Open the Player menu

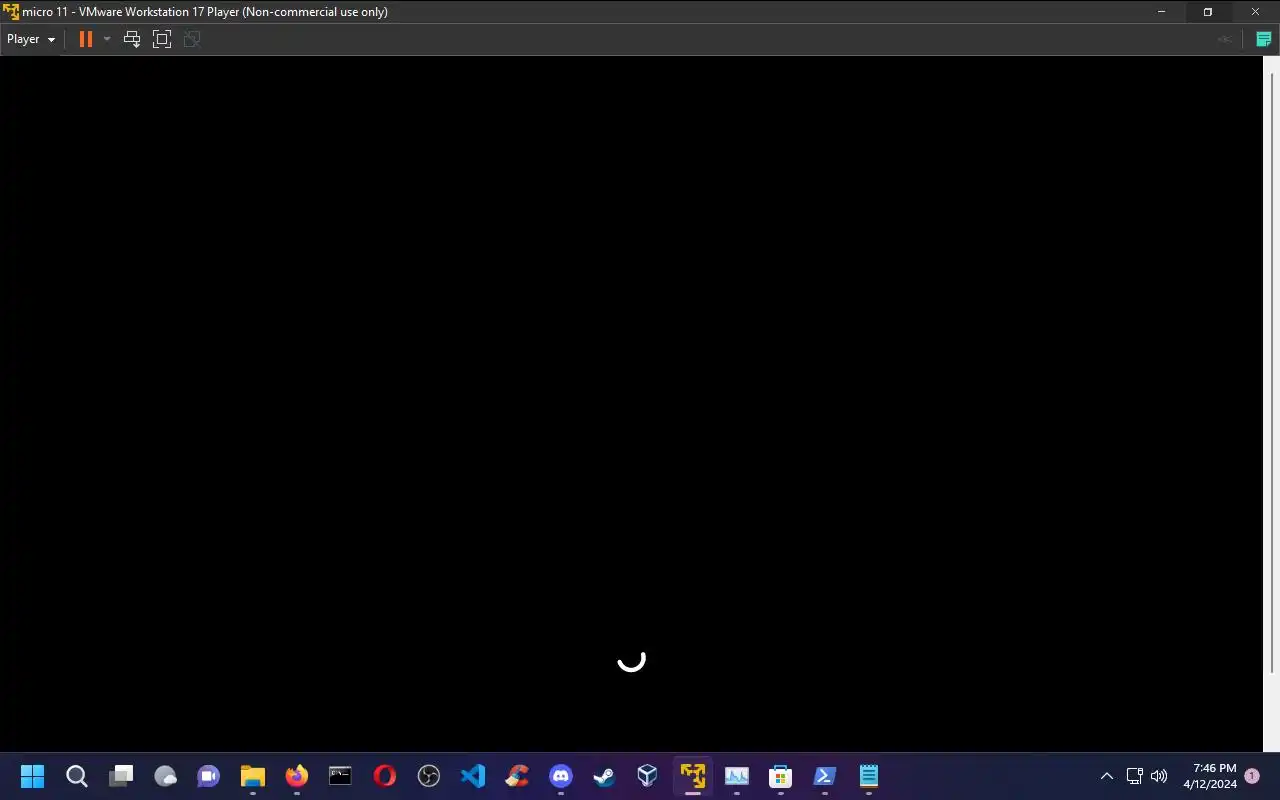coord(31,39)
